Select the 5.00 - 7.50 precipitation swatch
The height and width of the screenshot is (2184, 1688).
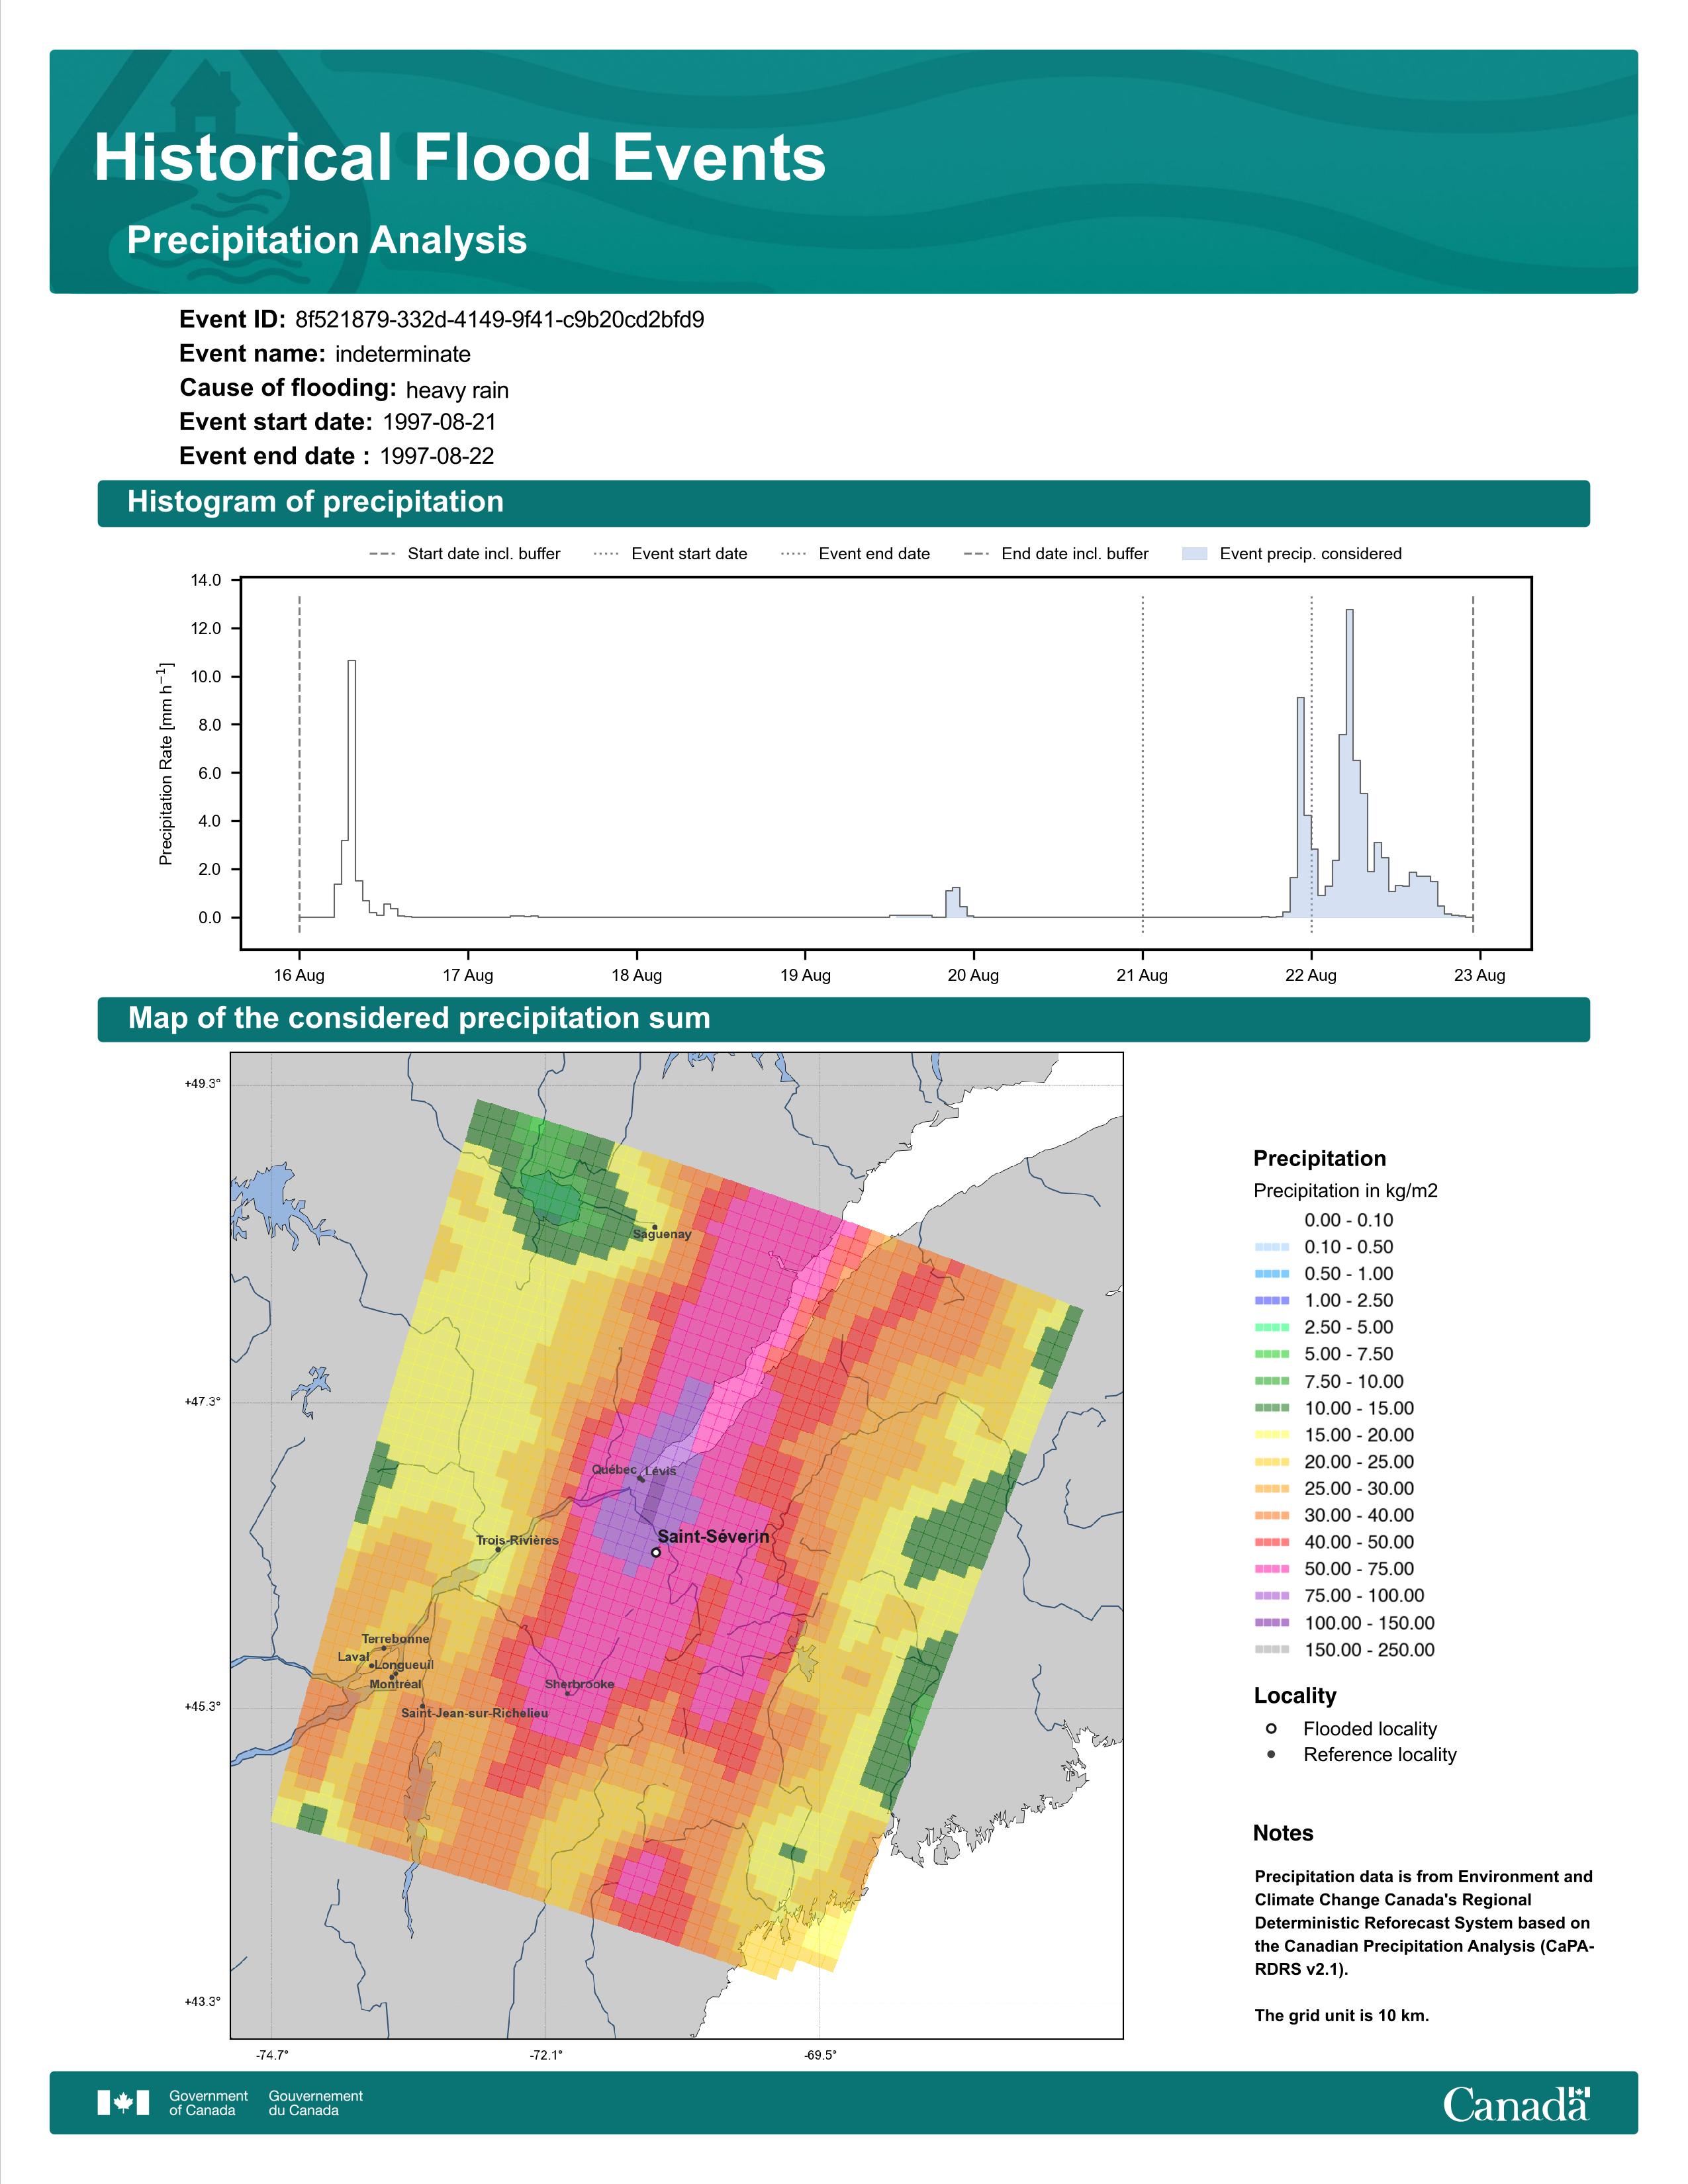1271,1354
